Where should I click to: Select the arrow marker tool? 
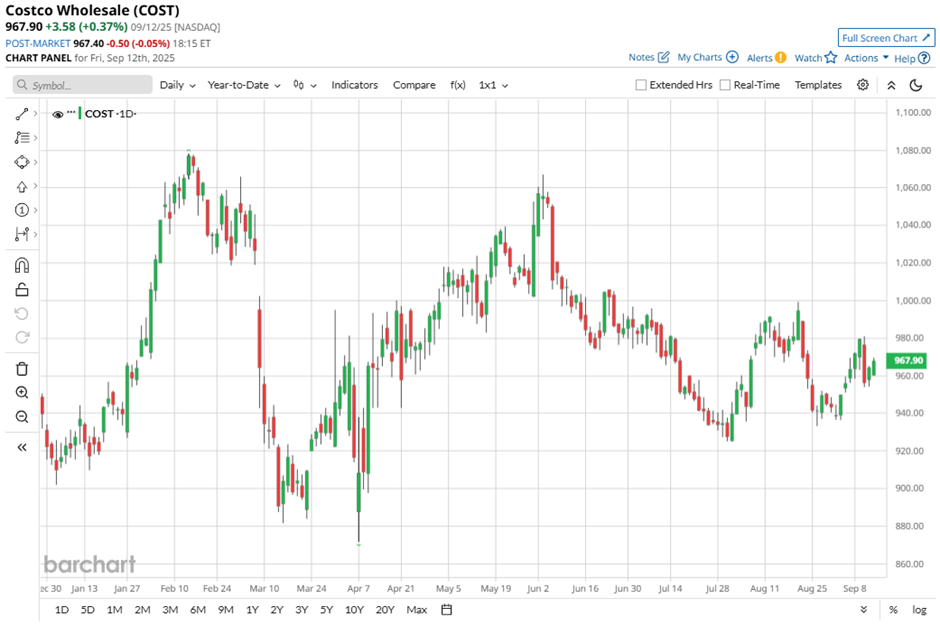[22, 186]
